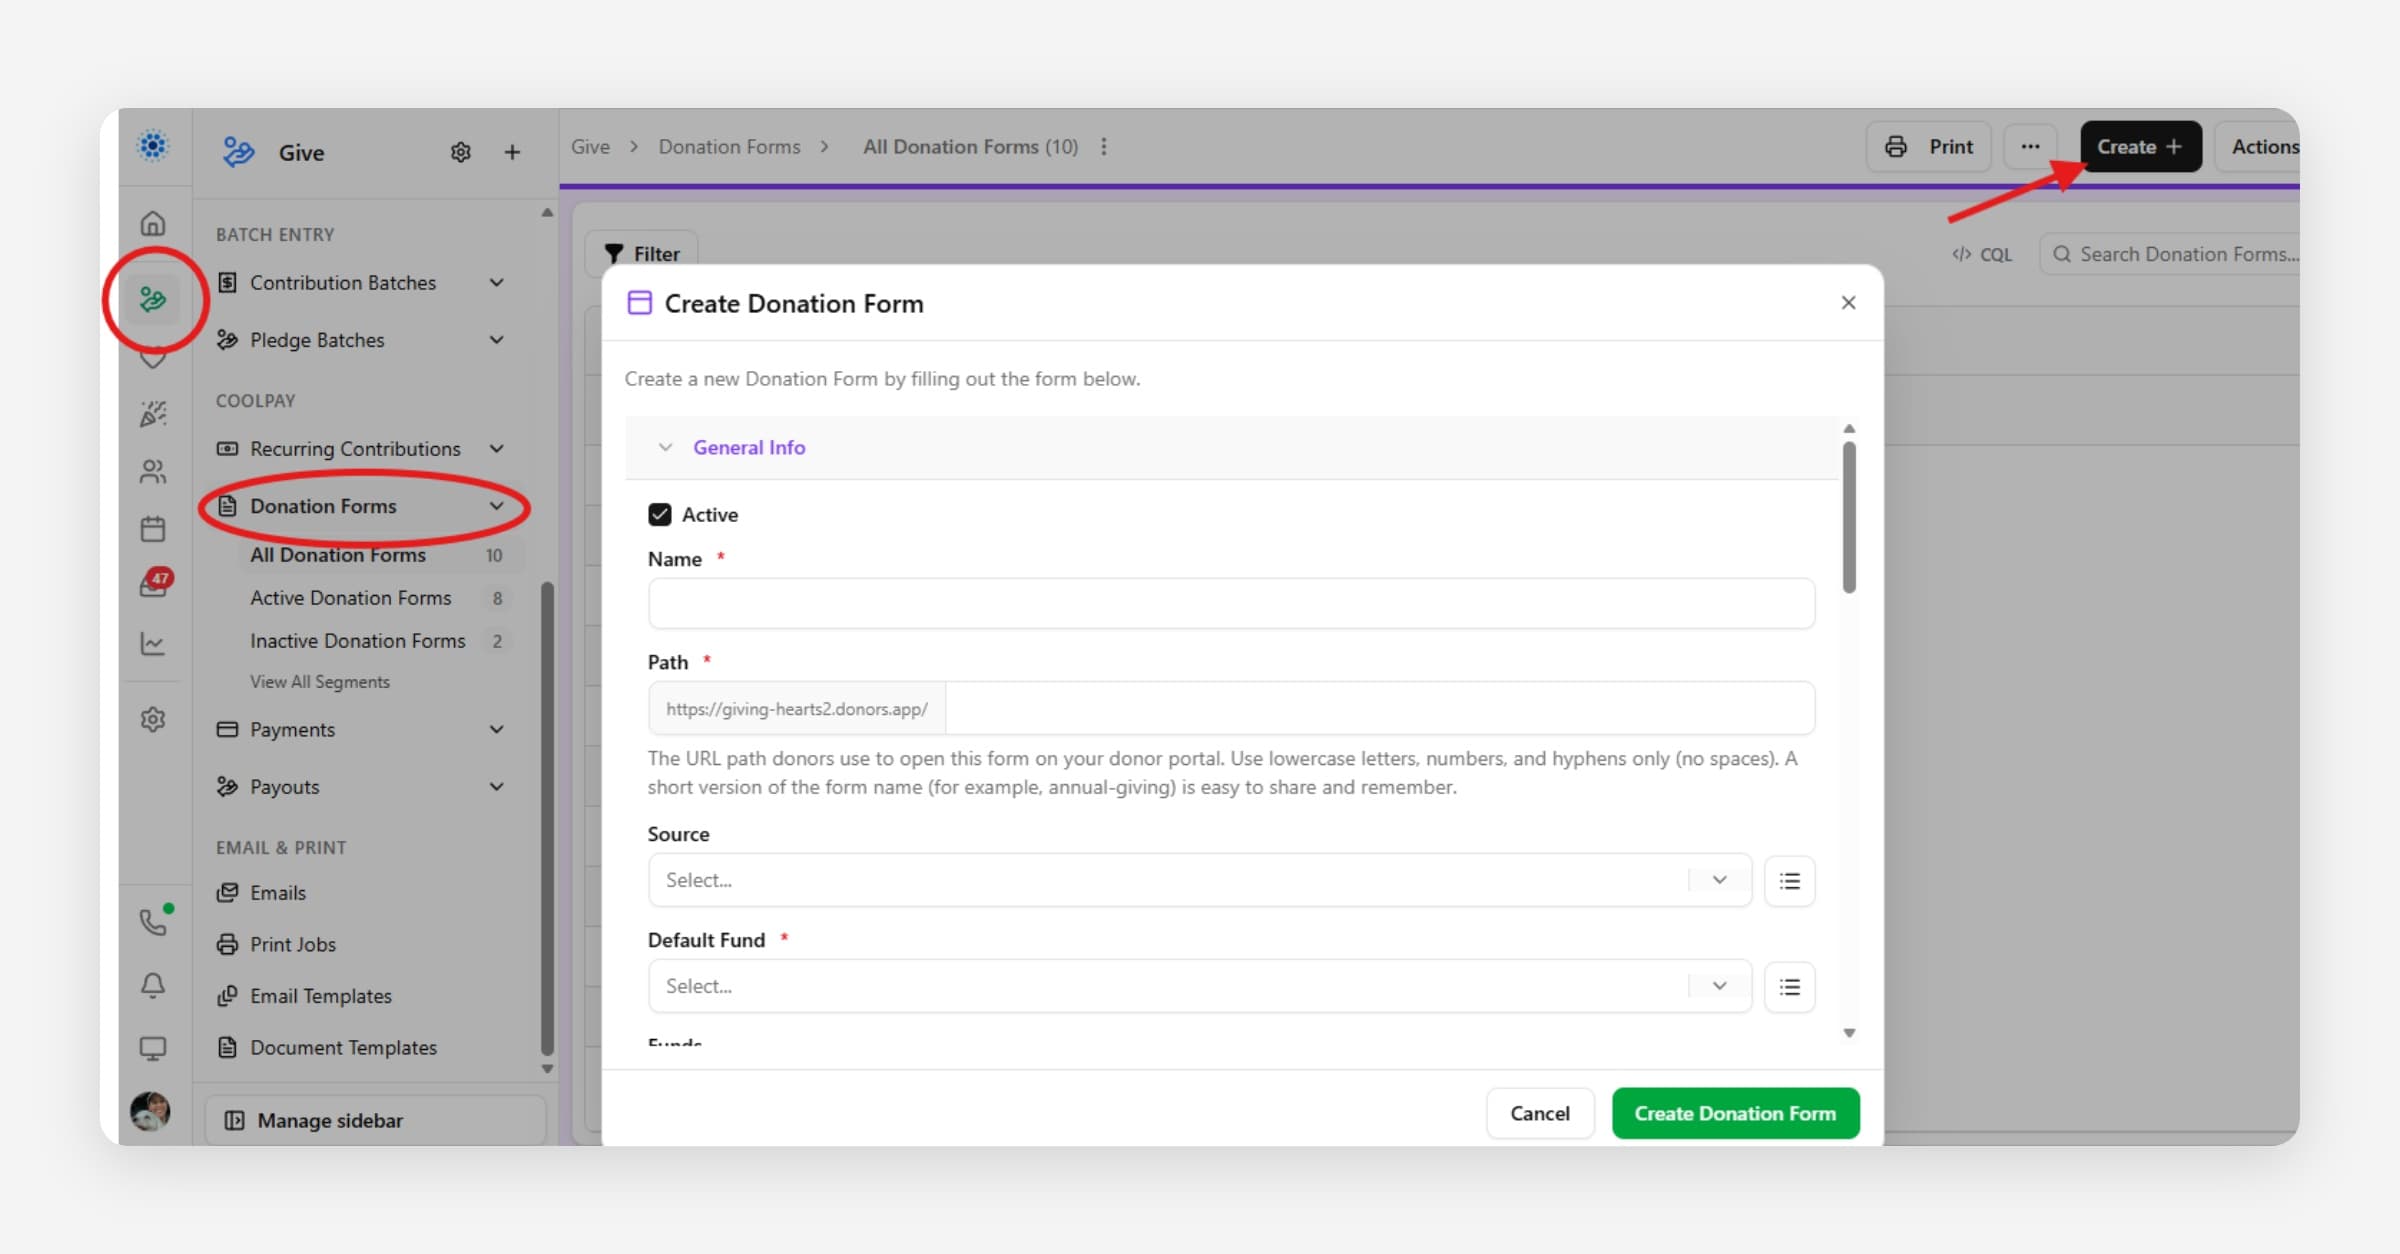The image size is (2400, 1254).
Task: Open the monitor screen icon in rail
Action: 153,1048
